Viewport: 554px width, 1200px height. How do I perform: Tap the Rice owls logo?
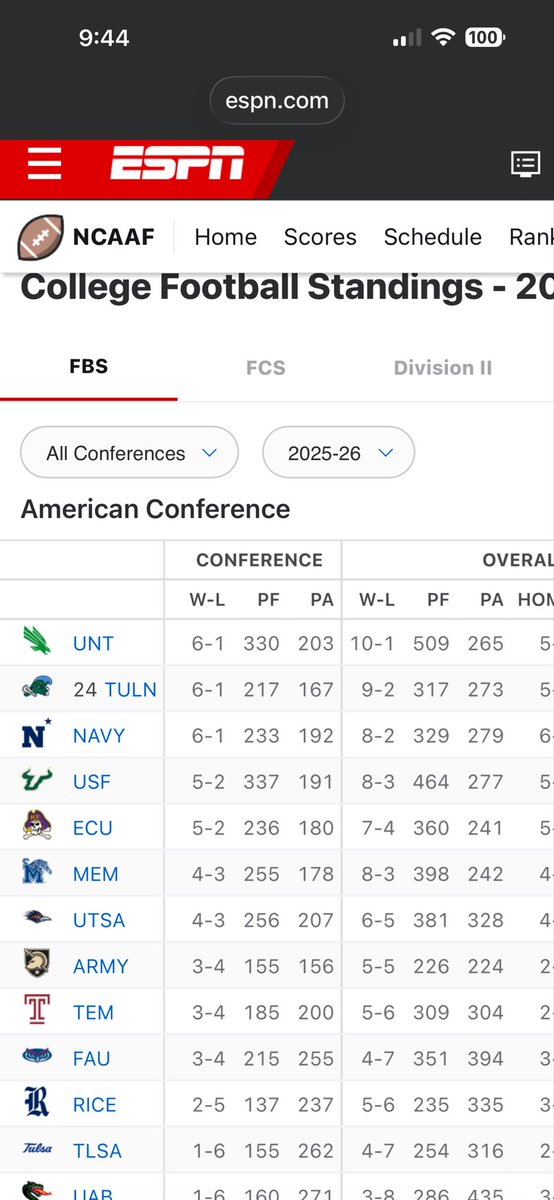point(37,1103)
